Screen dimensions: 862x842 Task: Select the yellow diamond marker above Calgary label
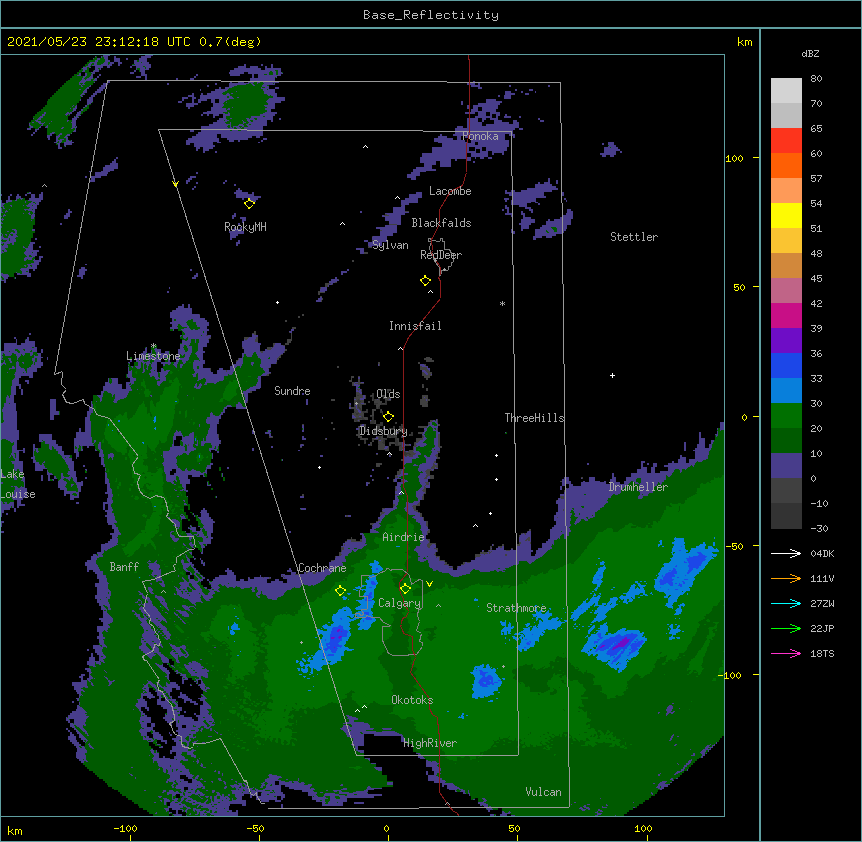click(x=405, y=589)
